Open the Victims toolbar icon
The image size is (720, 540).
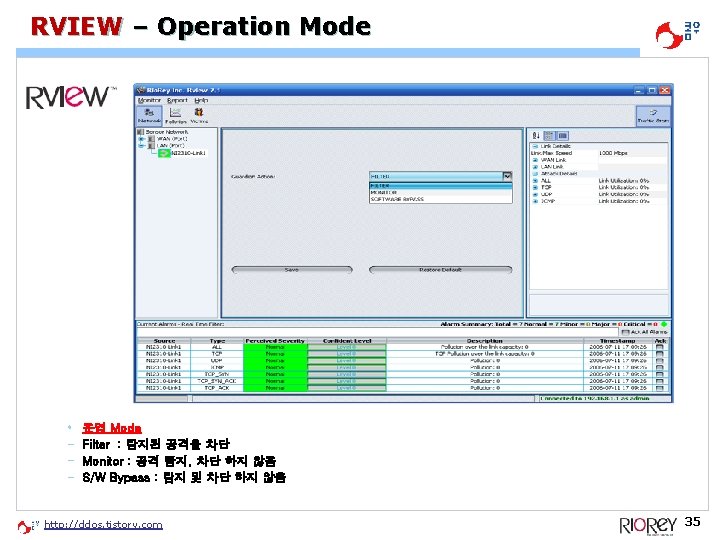click(x=199, y=116)
